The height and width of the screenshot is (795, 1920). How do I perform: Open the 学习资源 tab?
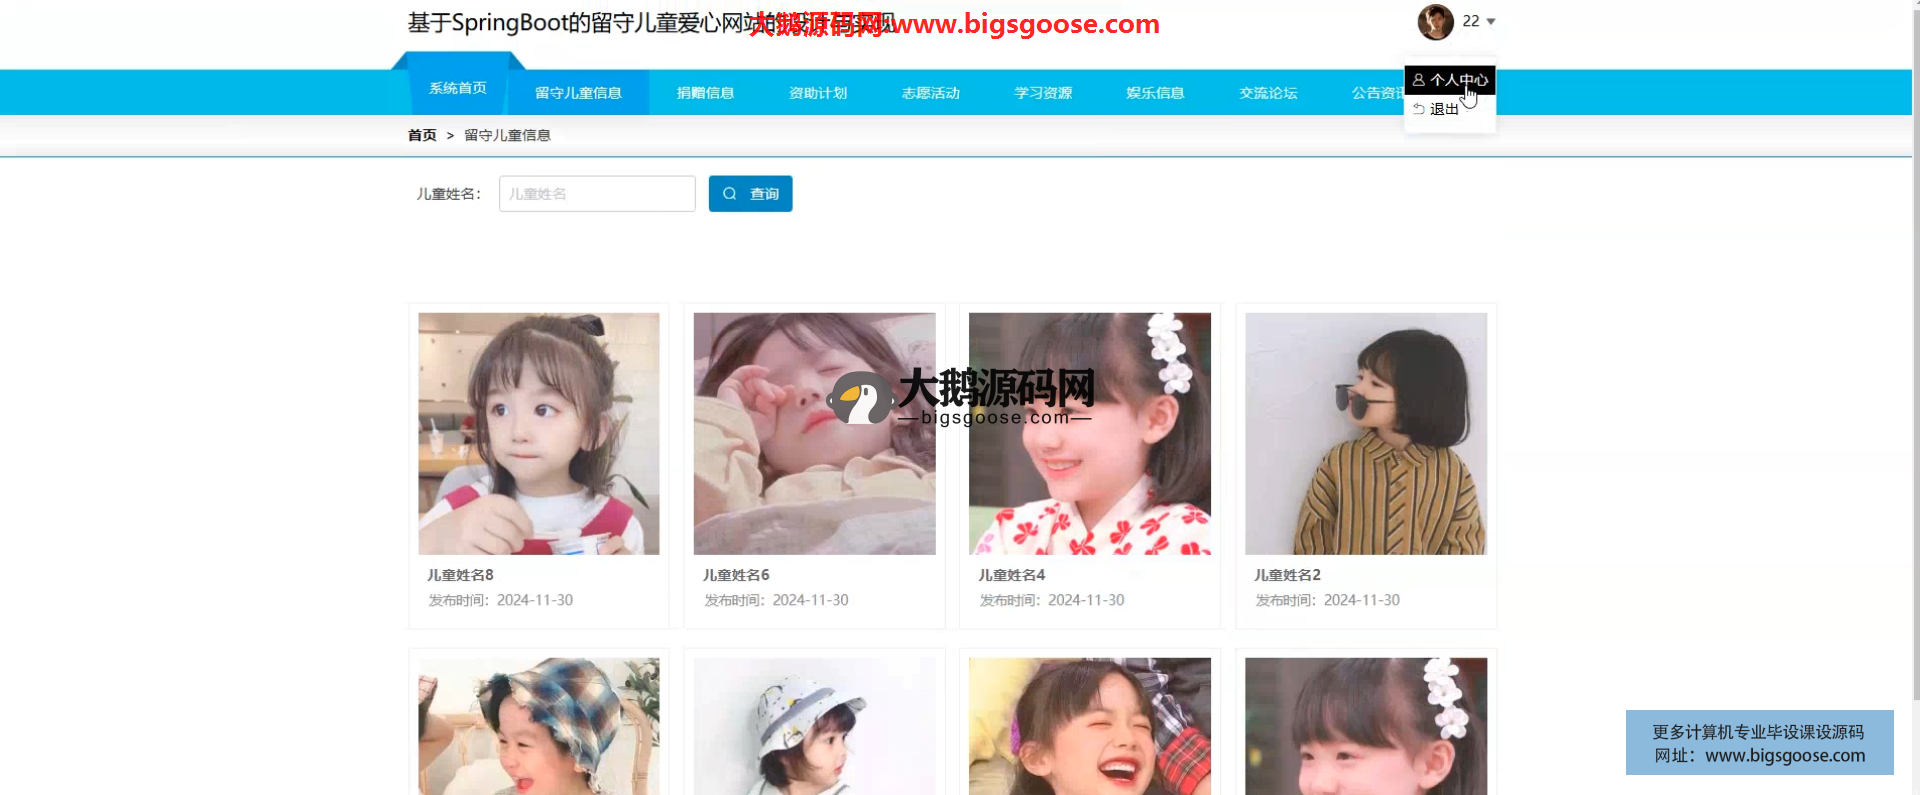1043,93
